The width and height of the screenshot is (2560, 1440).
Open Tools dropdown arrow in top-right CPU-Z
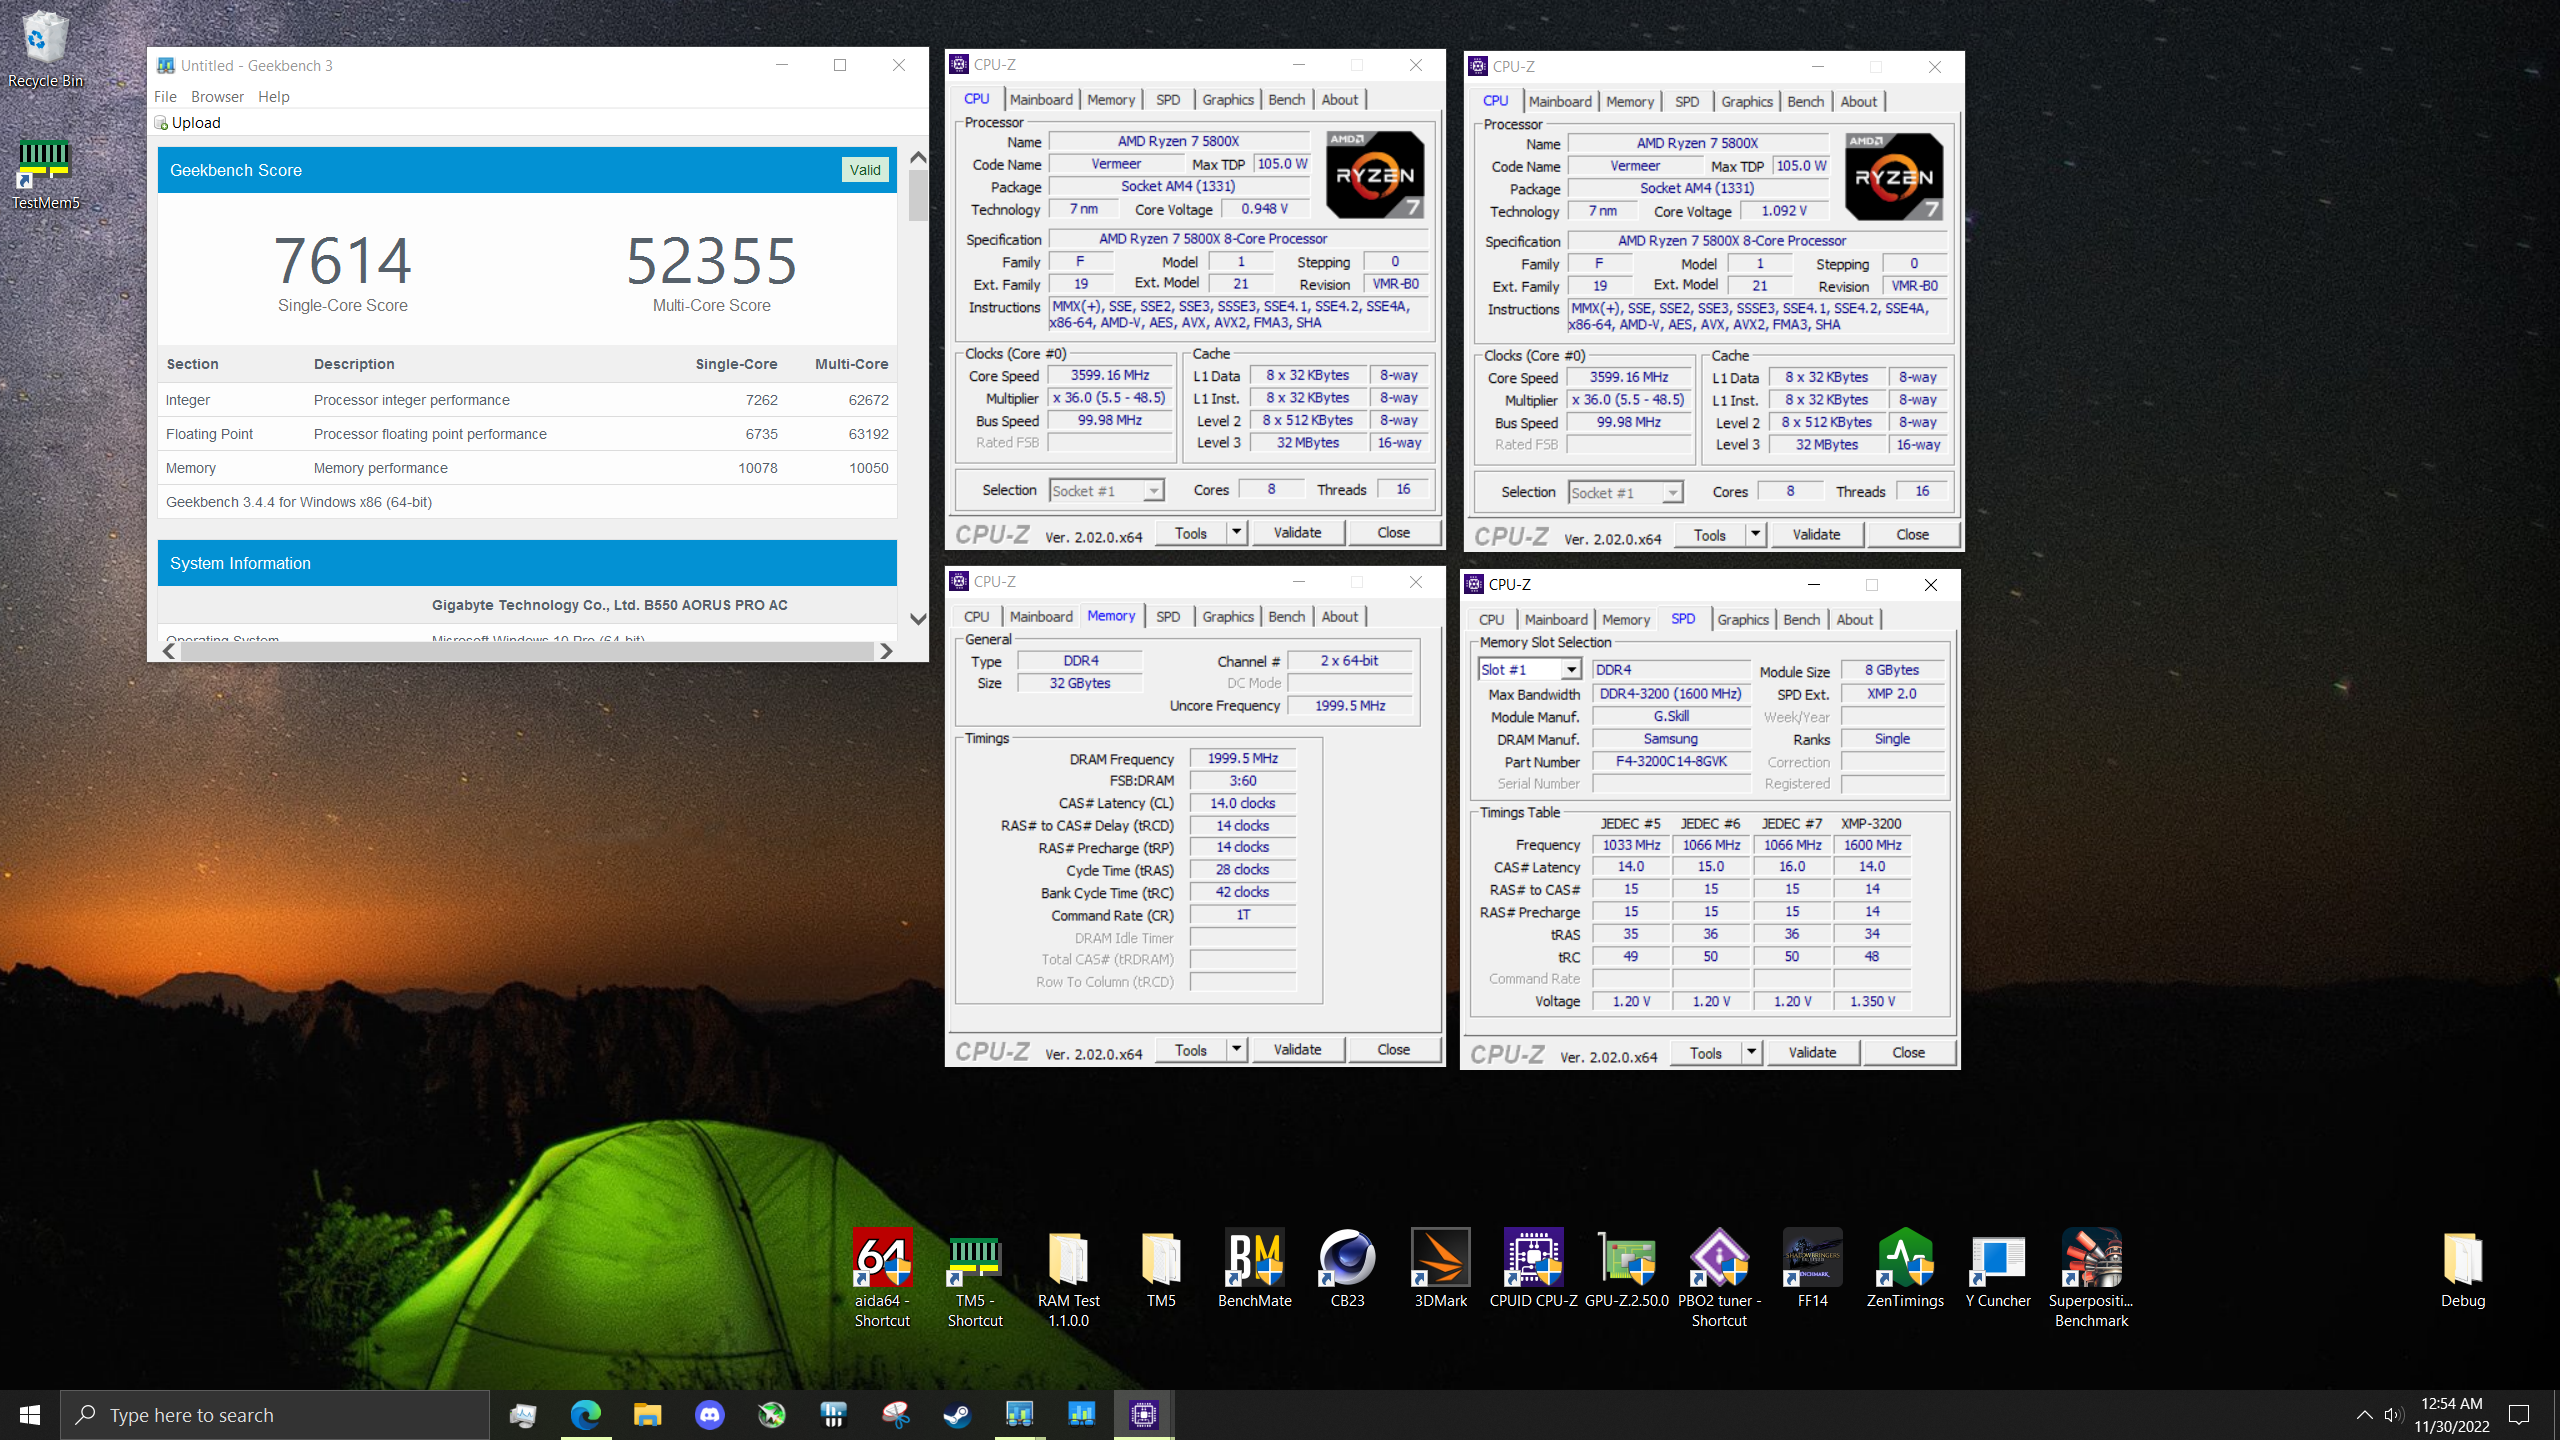tap(1755, 534)
